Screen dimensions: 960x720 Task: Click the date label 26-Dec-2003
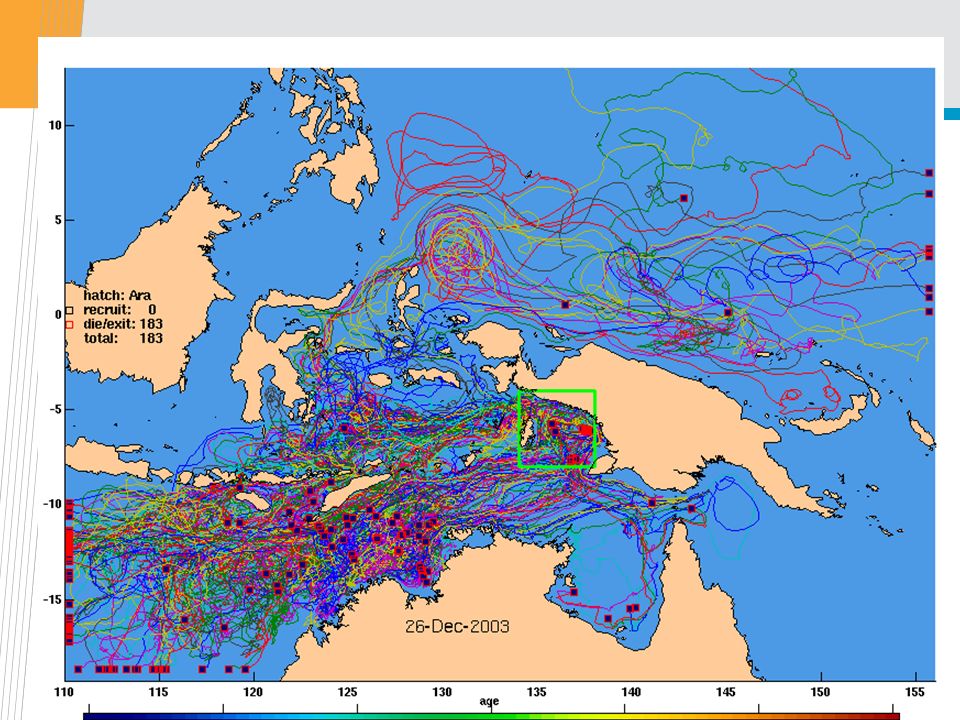click(457, 626)
